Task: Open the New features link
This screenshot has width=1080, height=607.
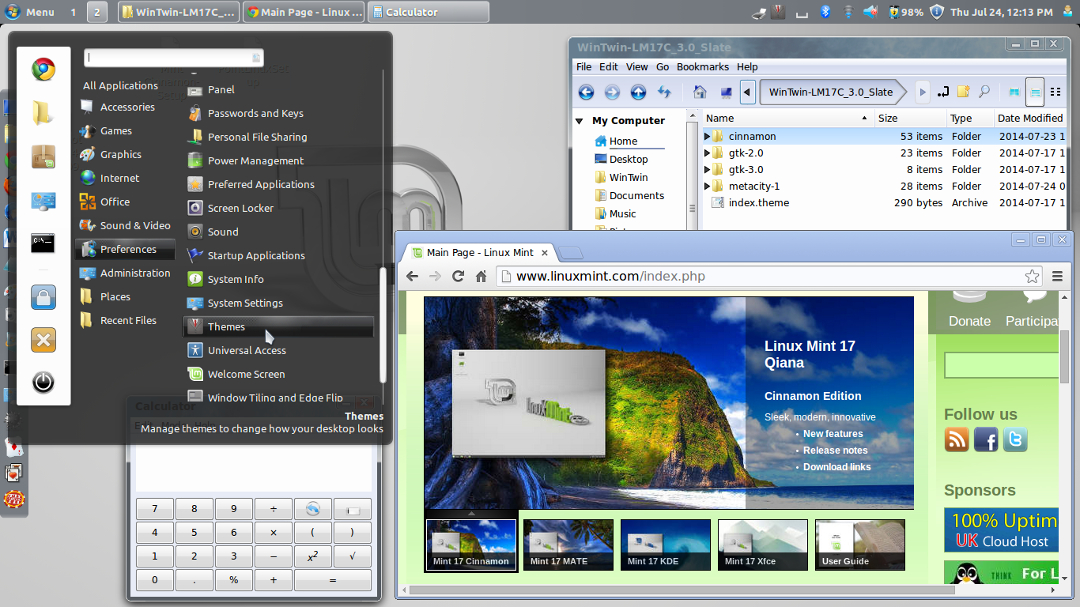Action: click(x=833, y=434)
